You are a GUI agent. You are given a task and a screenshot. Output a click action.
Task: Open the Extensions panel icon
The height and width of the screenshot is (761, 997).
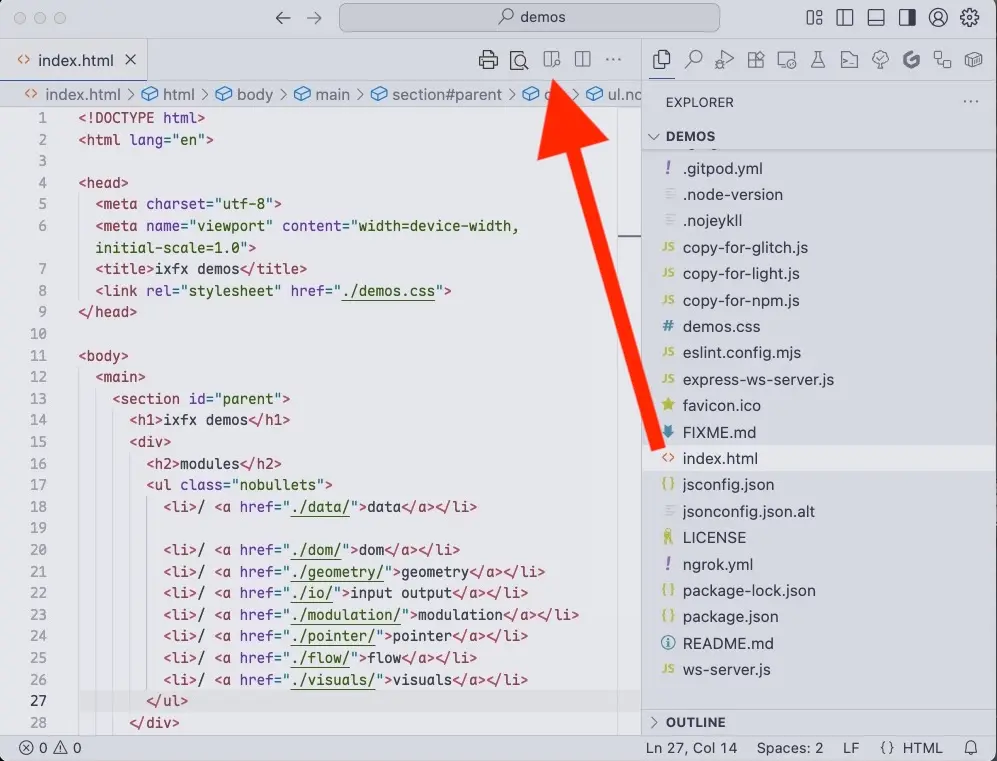click(756, 60)
